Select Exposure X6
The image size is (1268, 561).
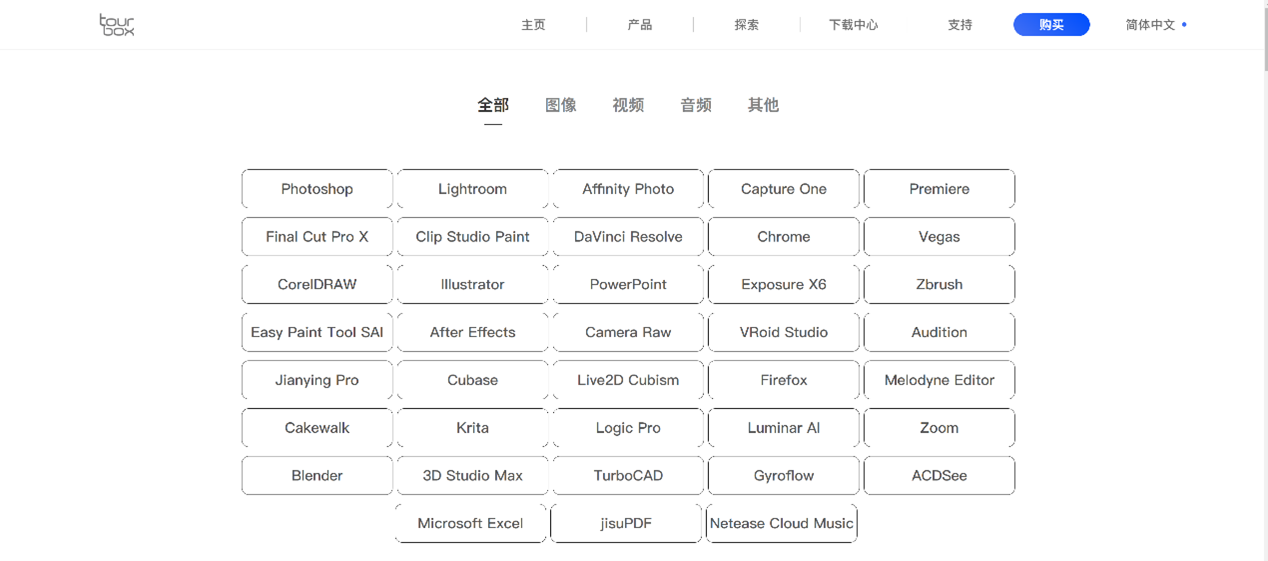pyautogui.click(x=784, y=284)
